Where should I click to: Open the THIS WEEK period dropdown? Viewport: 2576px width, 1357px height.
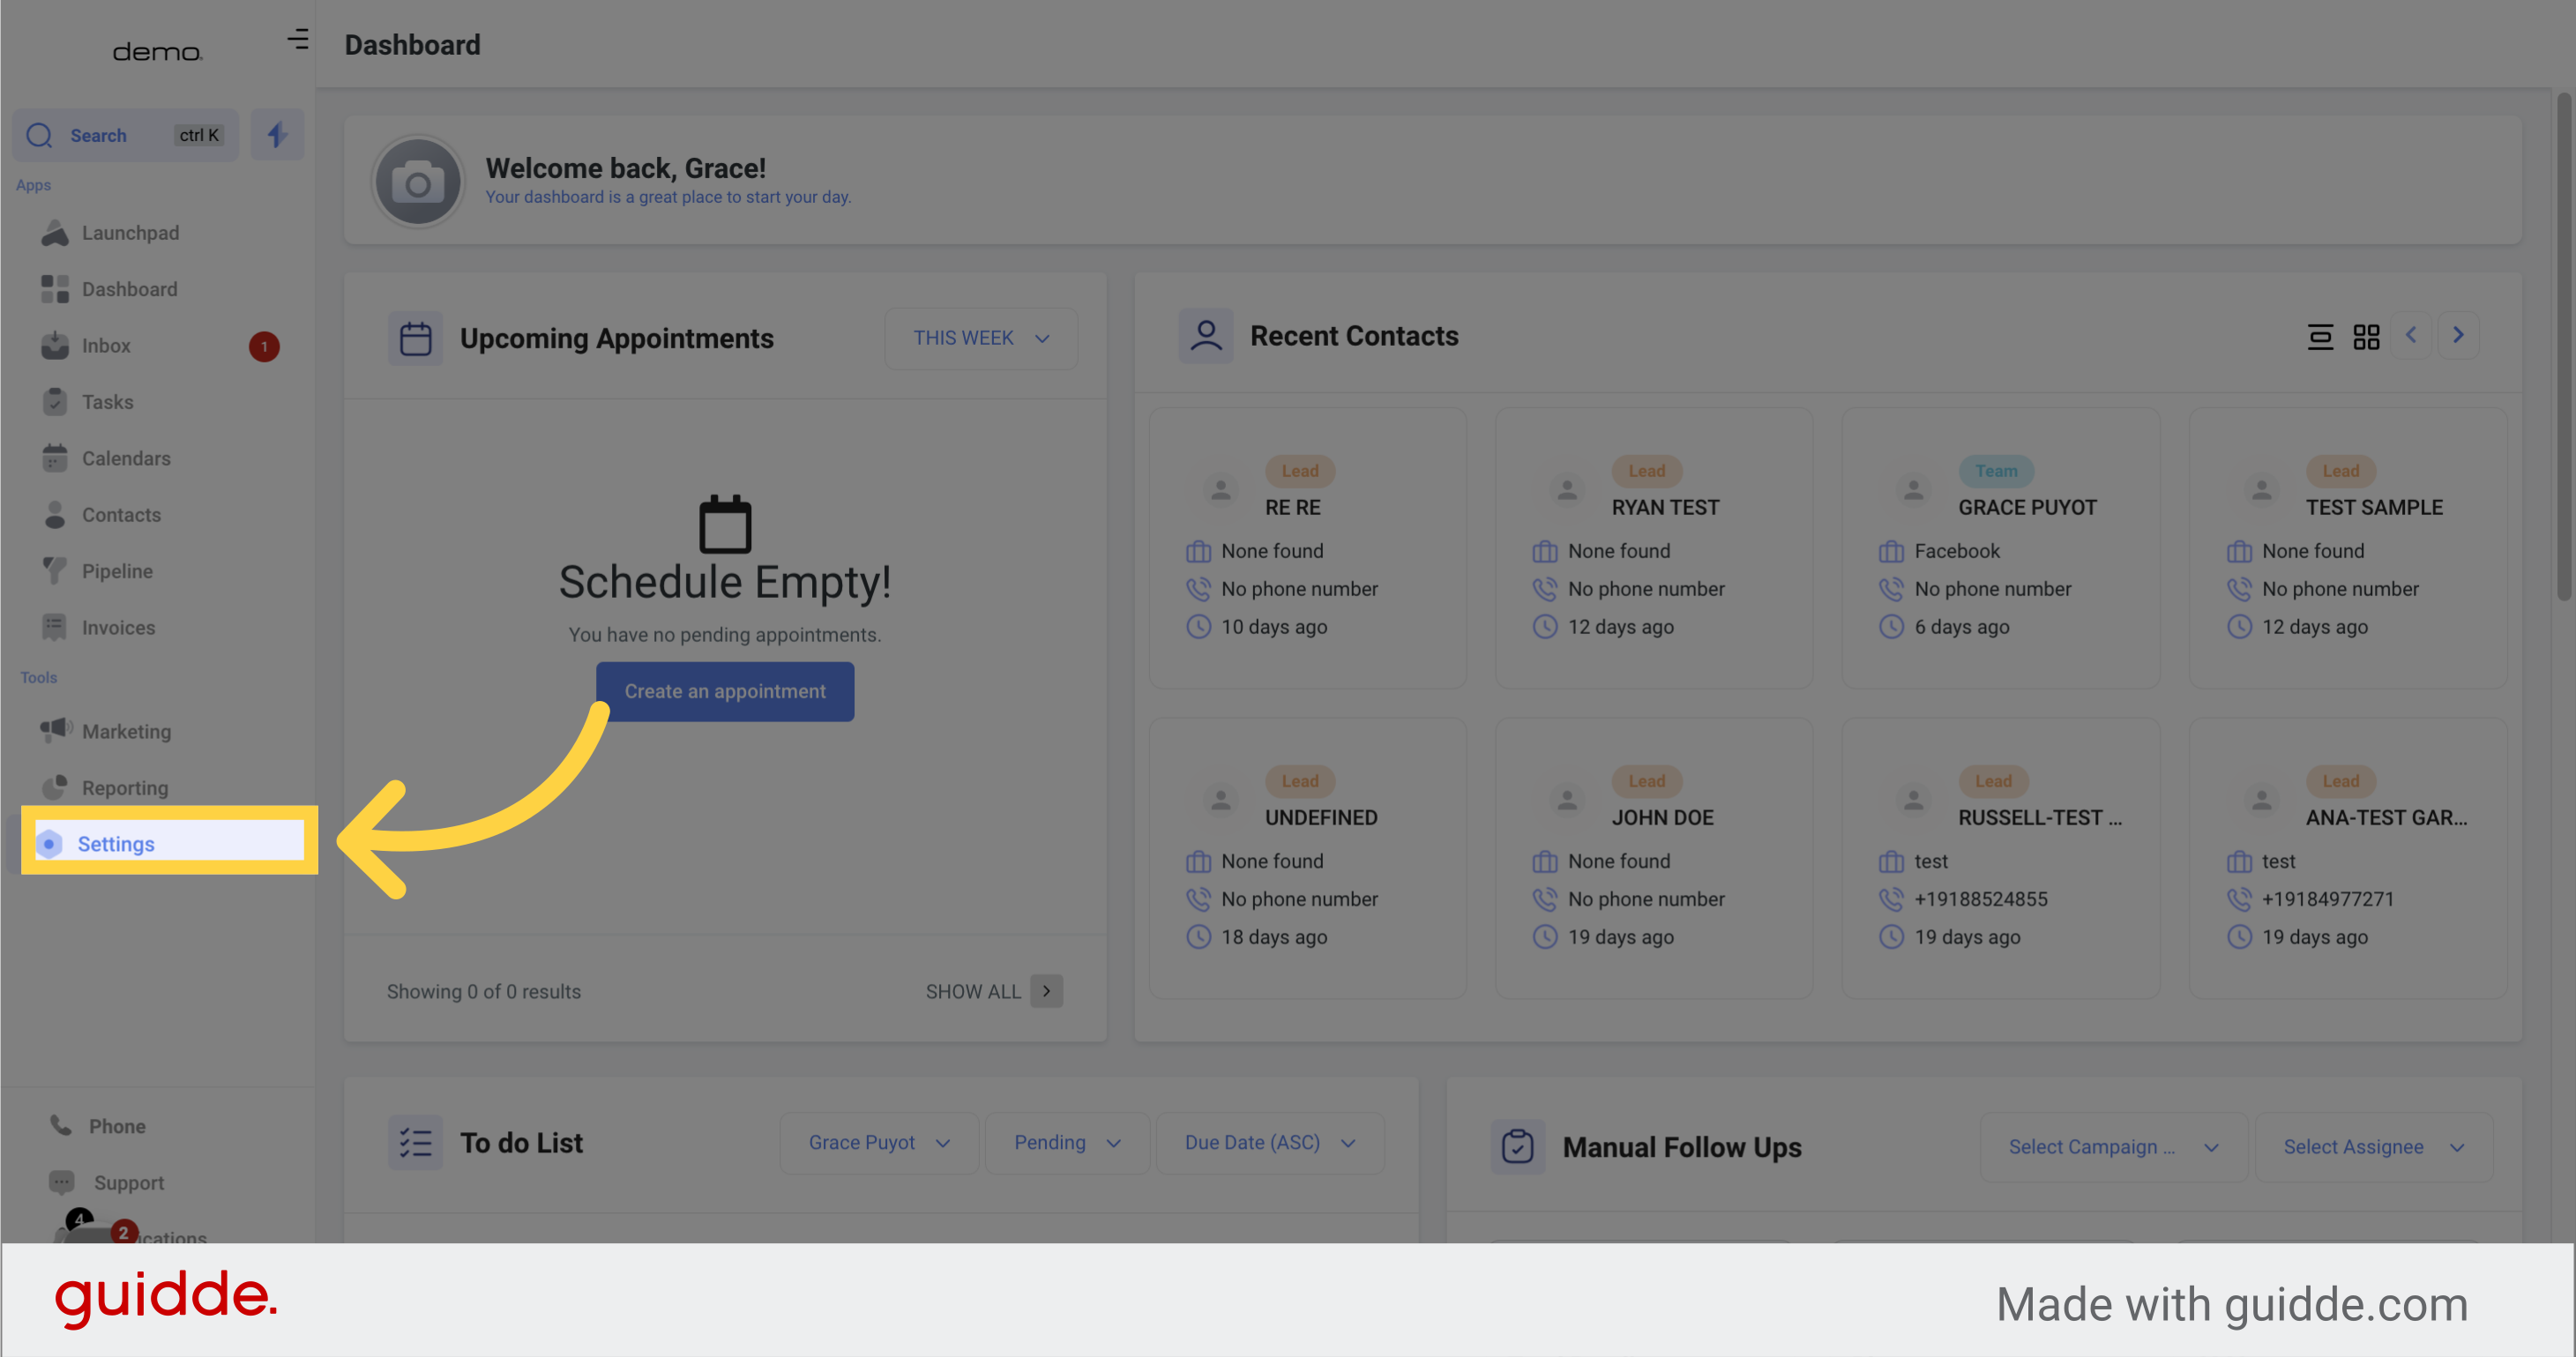pos(979,338)
